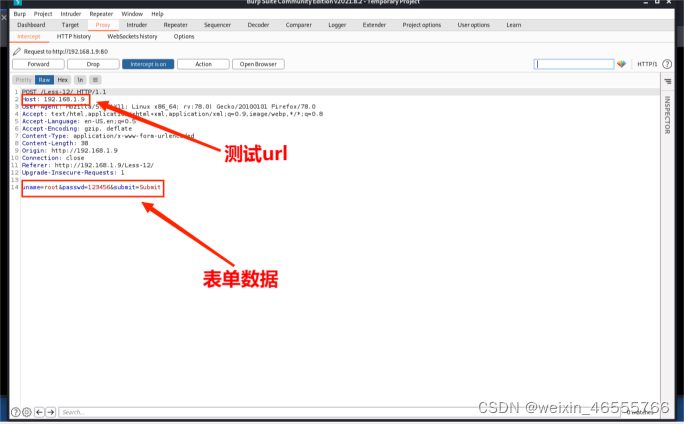Open the Help menu
The image size is (684, 424).
click(157, 14)
